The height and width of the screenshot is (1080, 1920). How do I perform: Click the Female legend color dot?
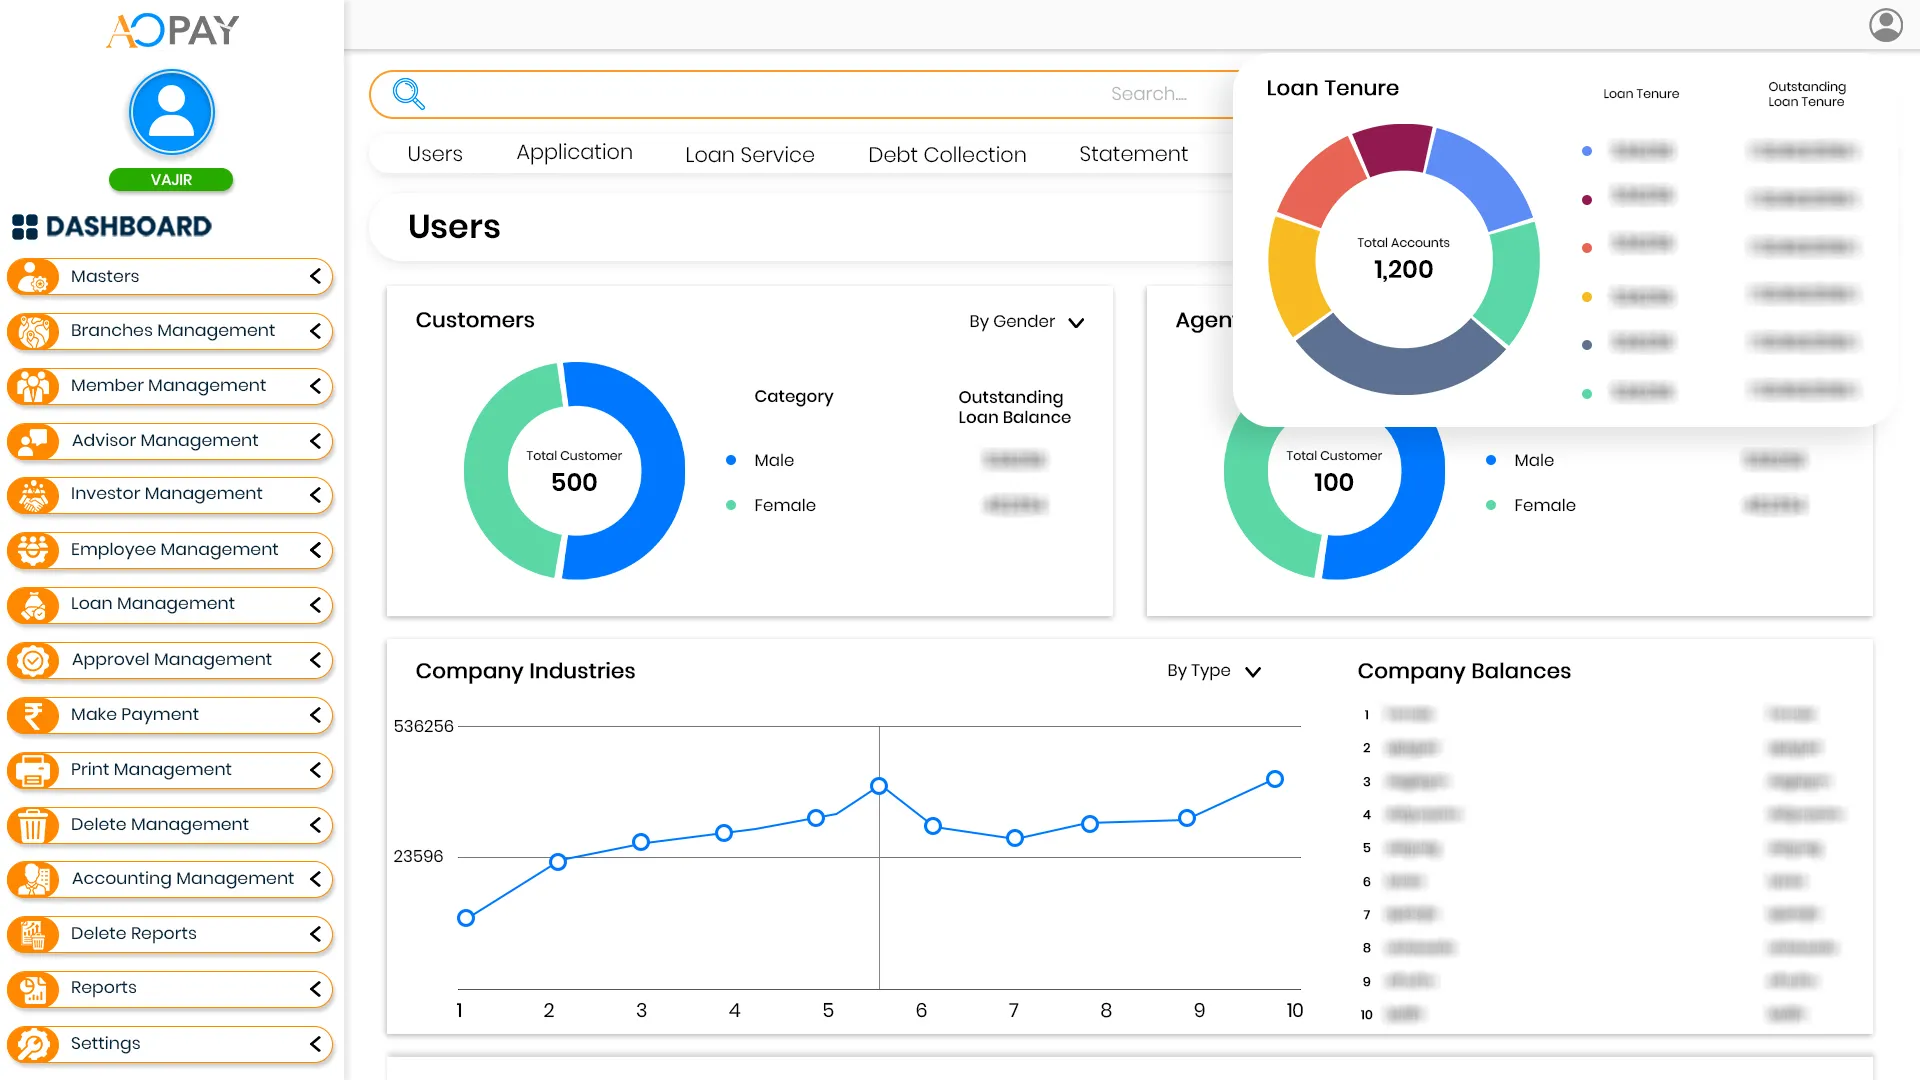pyautogui.click(x=731, y=505)
